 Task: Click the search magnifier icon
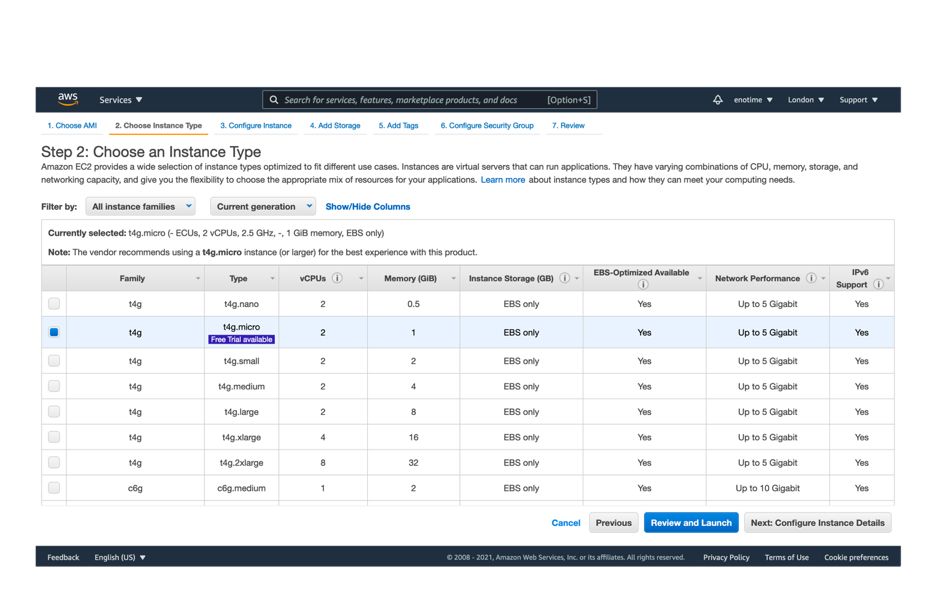(x=273, y=100)
